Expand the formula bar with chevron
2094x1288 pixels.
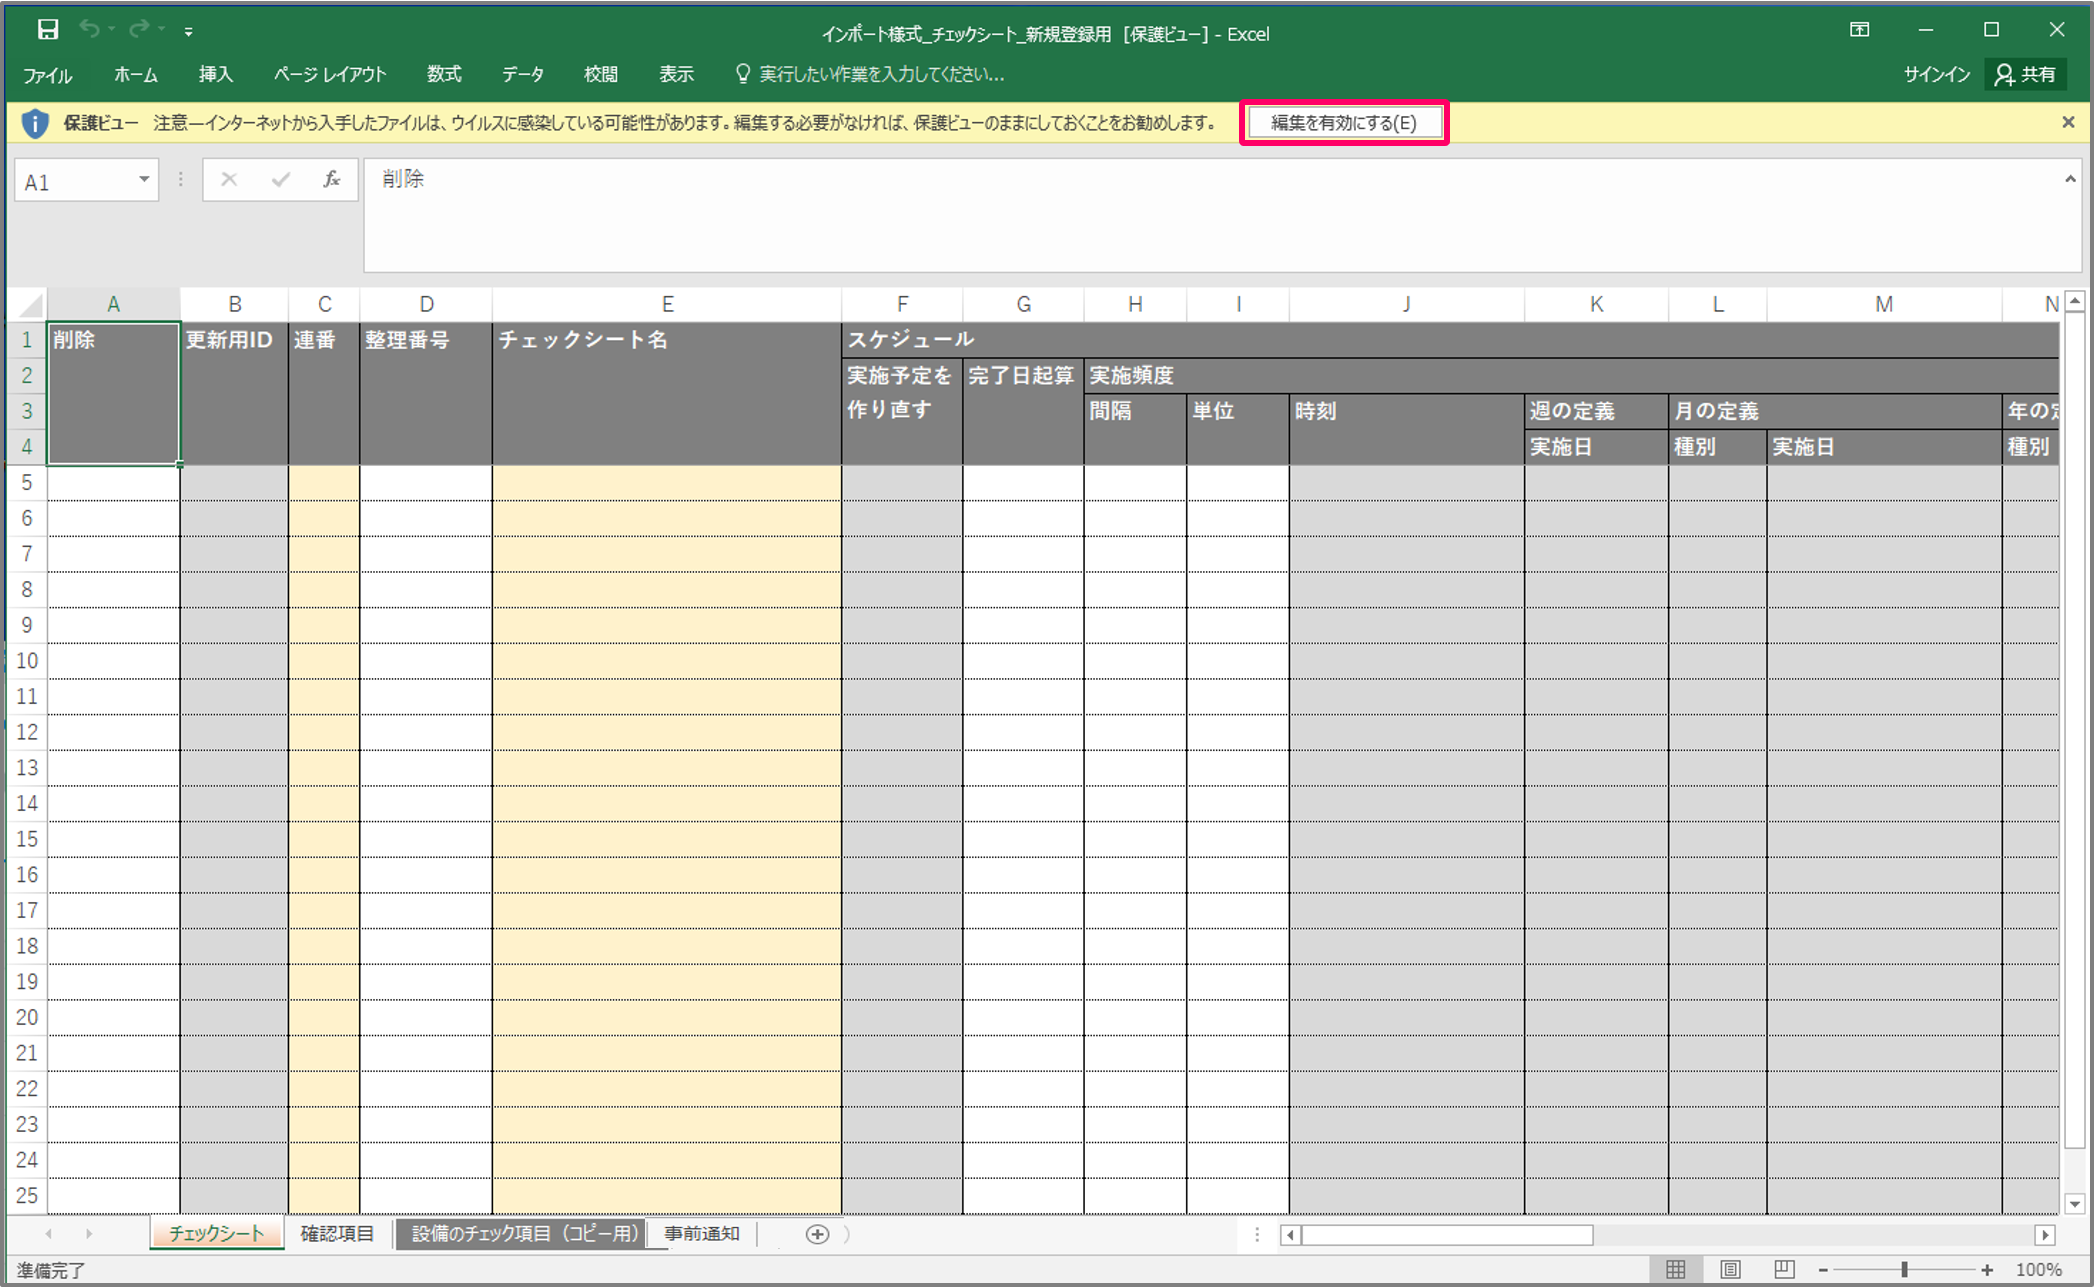2070,180
